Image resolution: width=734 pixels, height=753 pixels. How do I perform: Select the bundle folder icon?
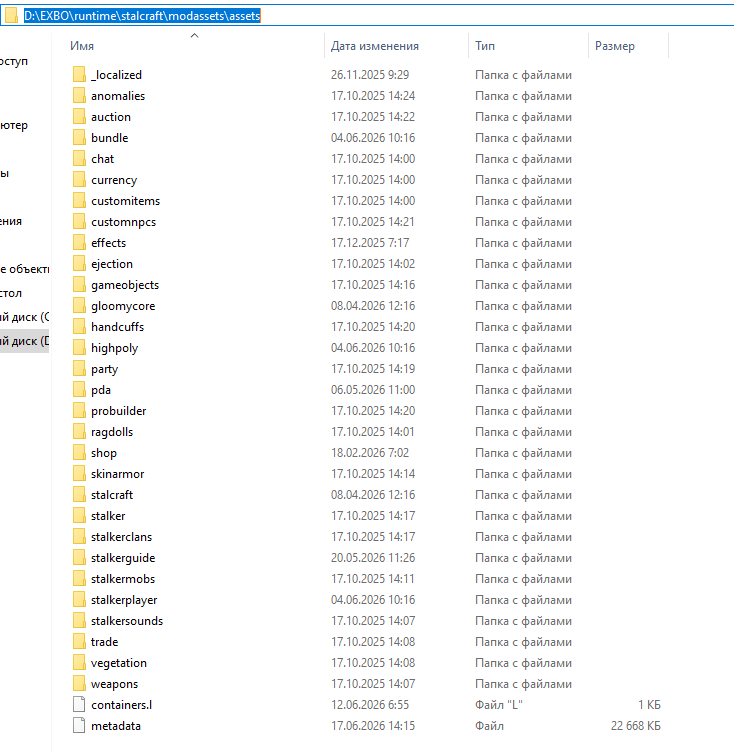[x=79, y=138]
